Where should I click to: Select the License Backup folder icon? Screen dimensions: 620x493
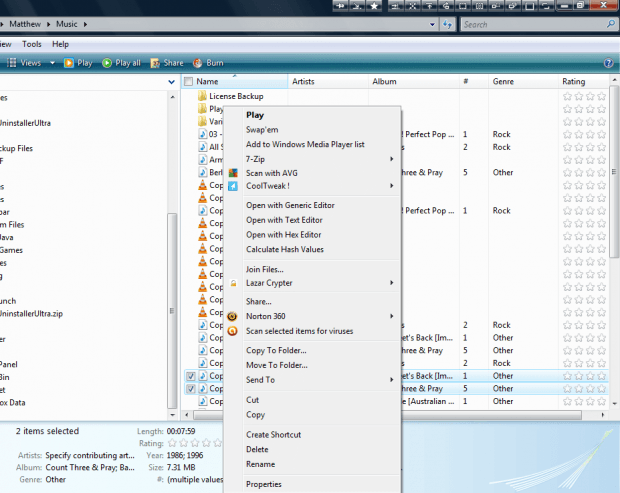(202, 96)
